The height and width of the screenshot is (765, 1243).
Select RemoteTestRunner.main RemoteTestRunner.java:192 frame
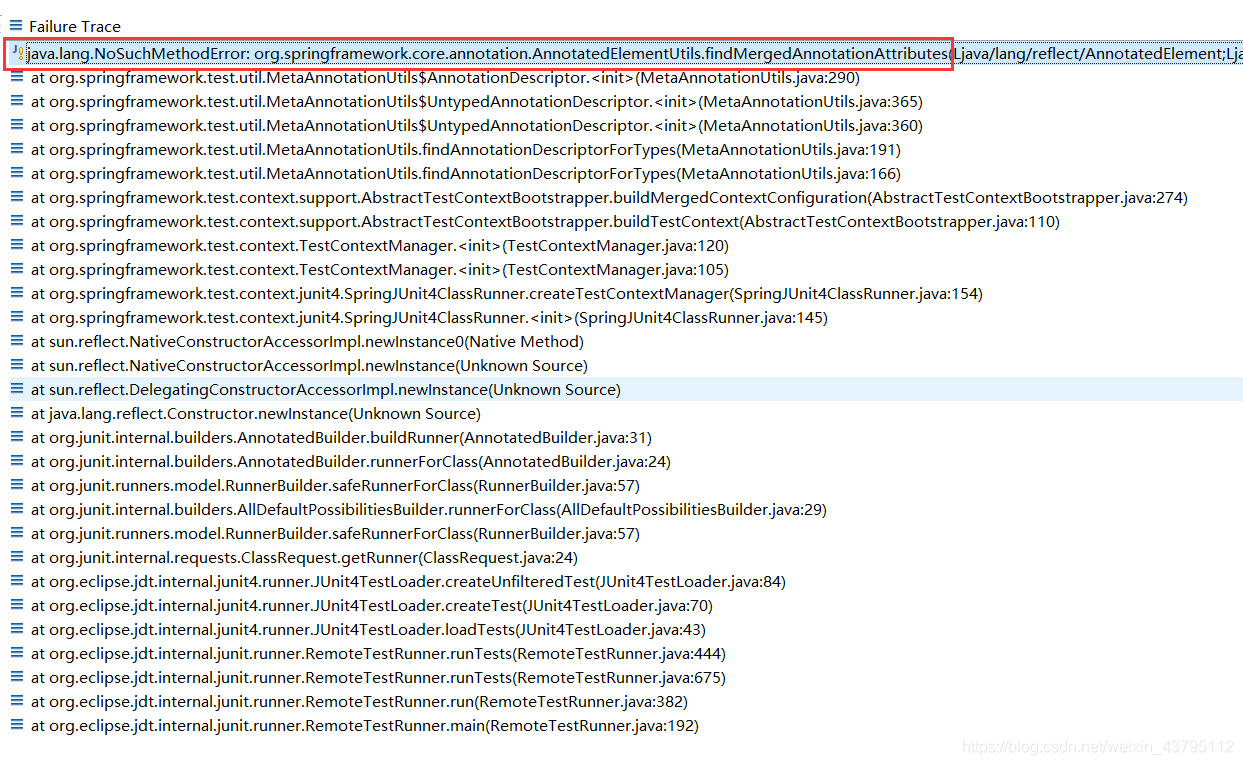364,725
